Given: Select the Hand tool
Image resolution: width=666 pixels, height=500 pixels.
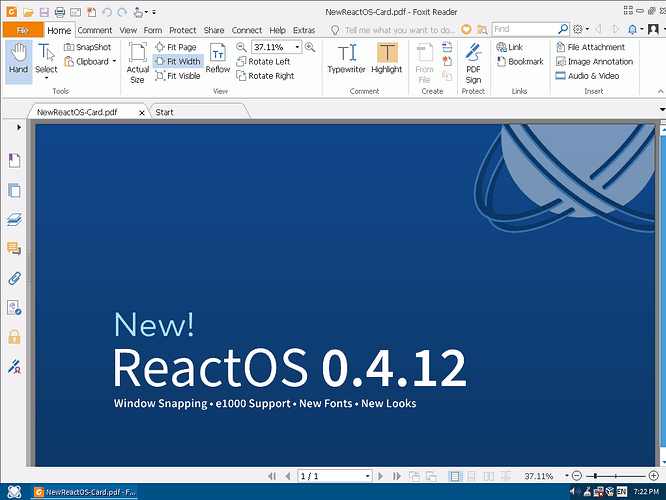Looking at the screenshot, I should coord(19,61).
